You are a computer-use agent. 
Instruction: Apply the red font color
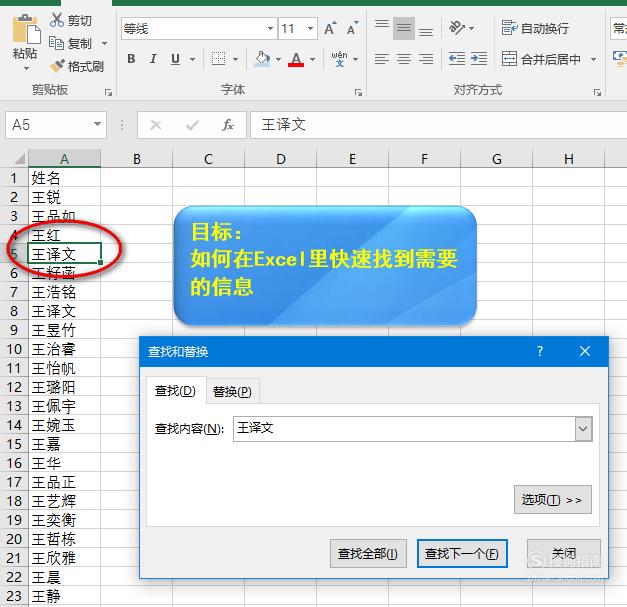(x=296, y=59)
